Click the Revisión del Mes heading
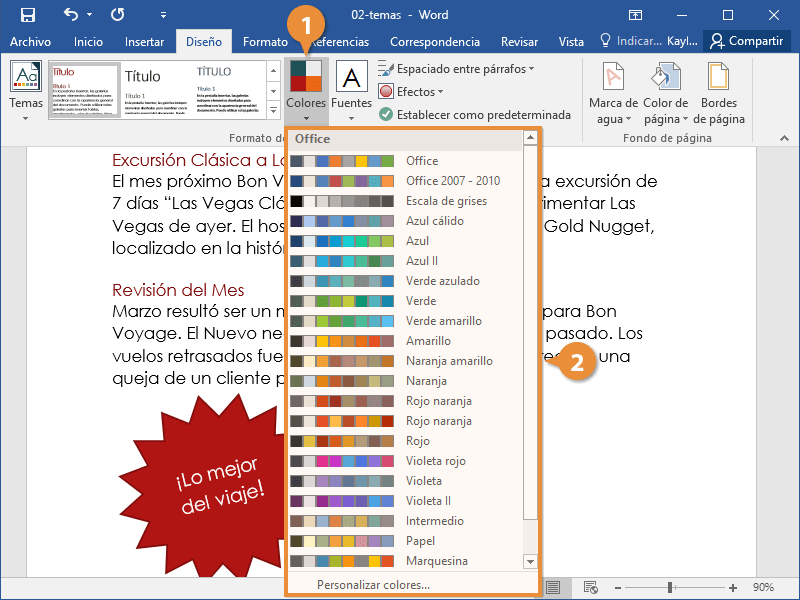The height and width of the screenshot is (600, 800). (x=178, y=290)
